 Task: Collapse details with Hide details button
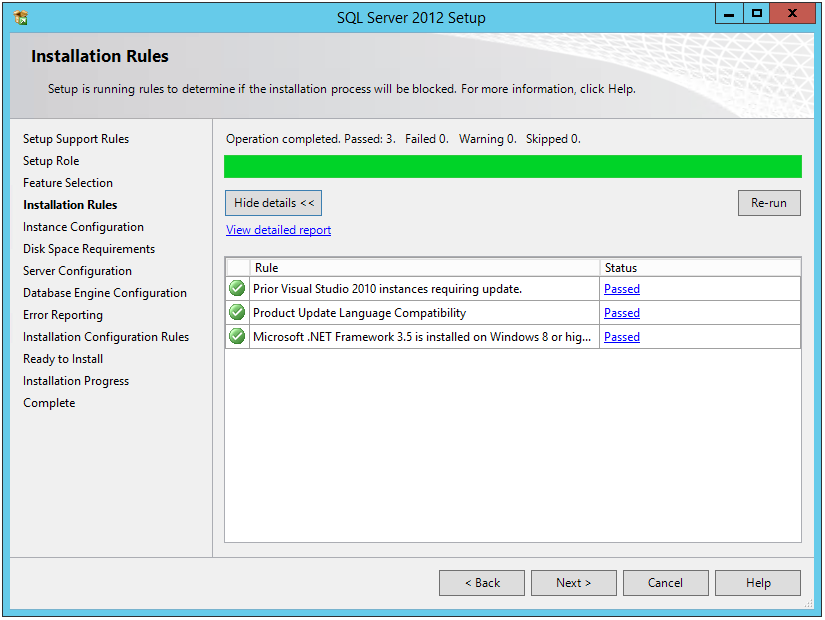[x=274, y=203]
